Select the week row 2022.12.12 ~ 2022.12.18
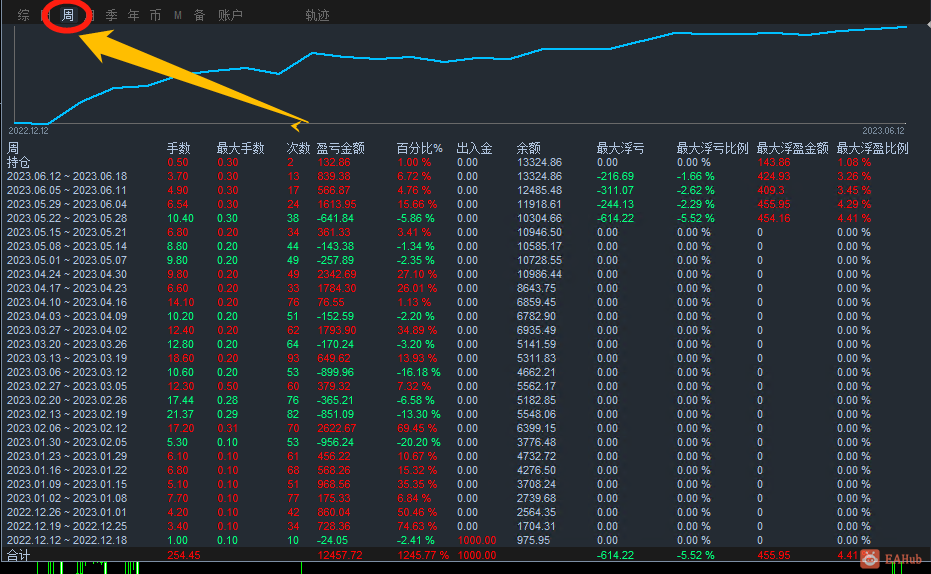 pyautogui.click(x=67, y=540)
